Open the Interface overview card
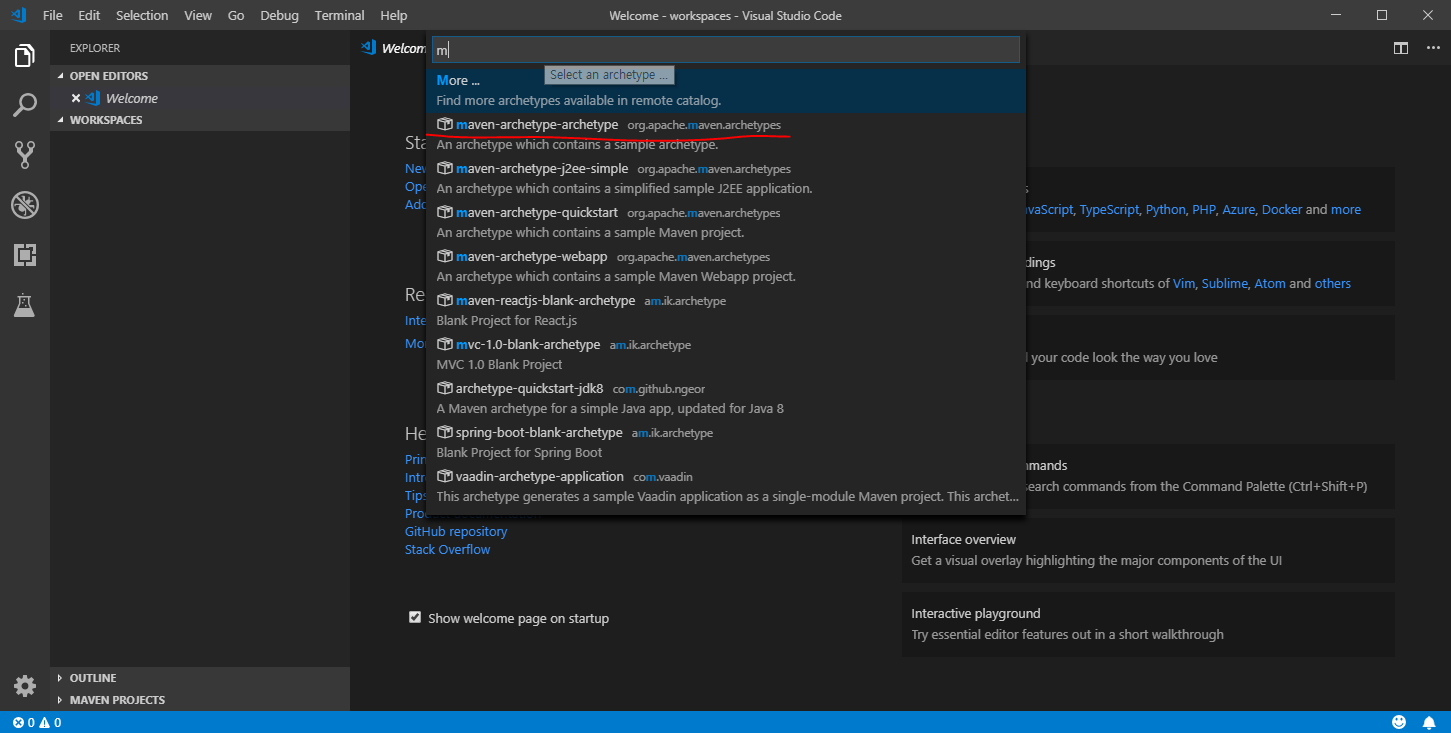 [1148, 550]
